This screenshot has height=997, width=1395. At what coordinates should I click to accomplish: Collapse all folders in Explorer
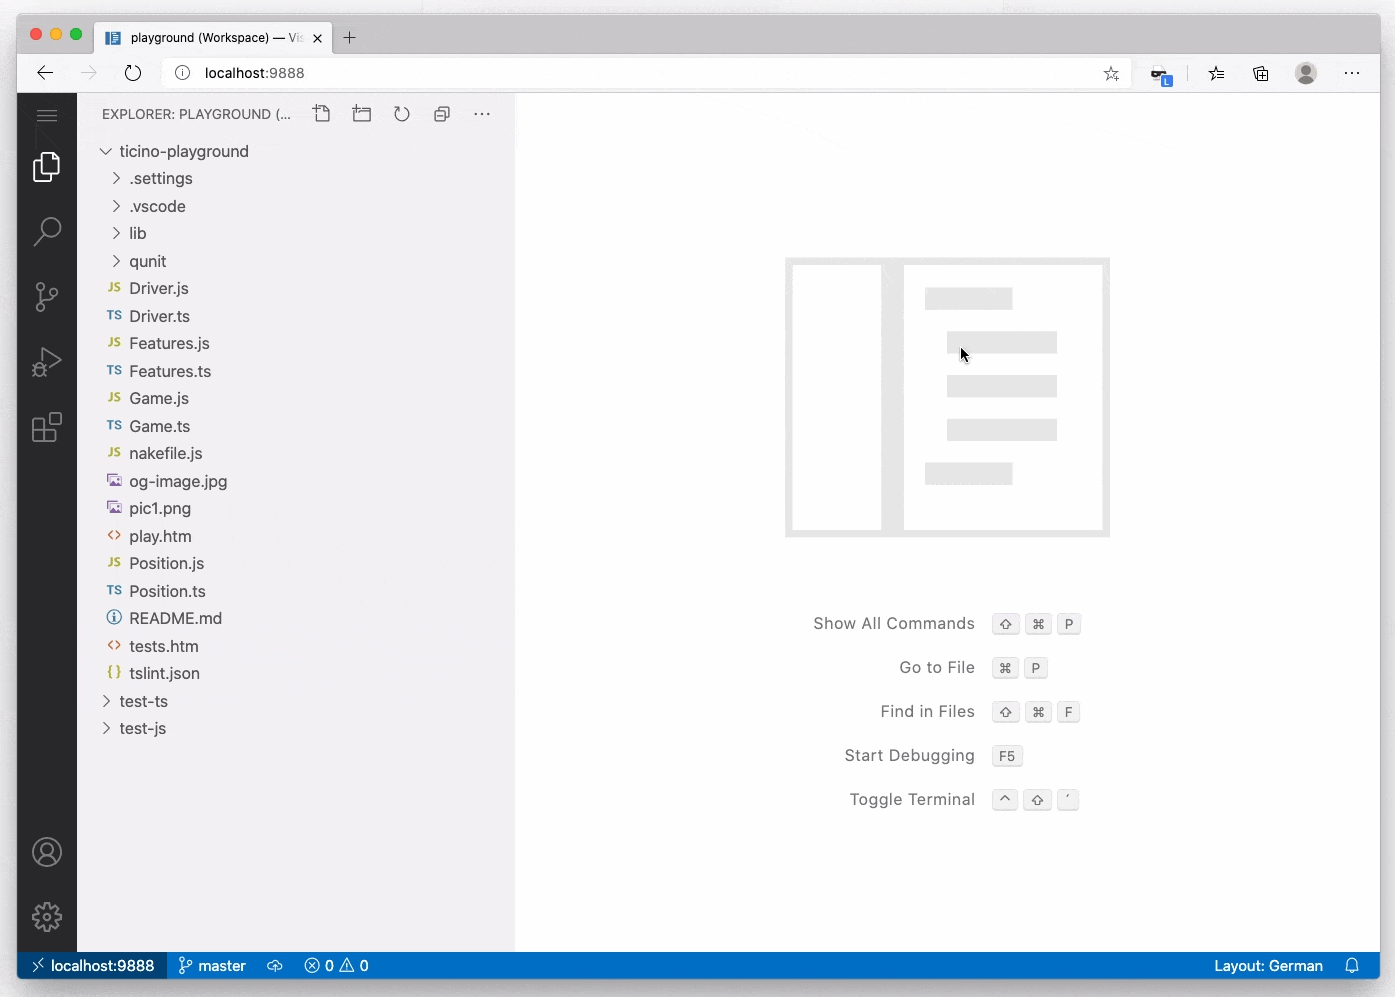pos(442,113)
